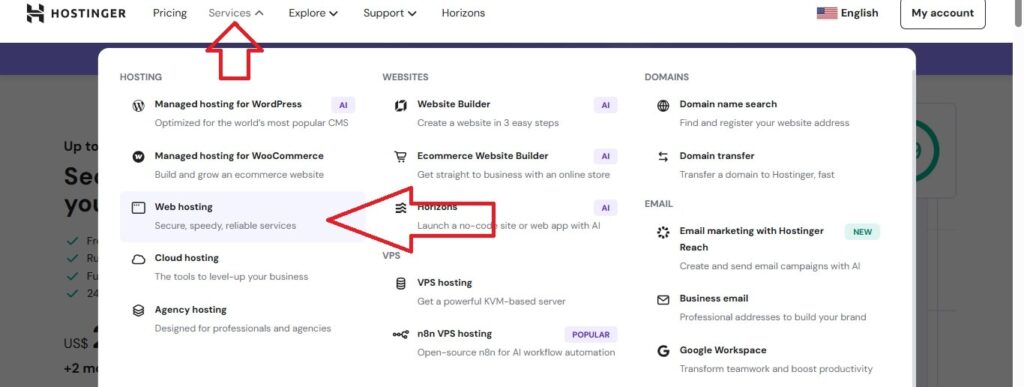Expand the Explore dropdown menu
1024x387 pixels.
pyautogui.click(x=313, y=13)
